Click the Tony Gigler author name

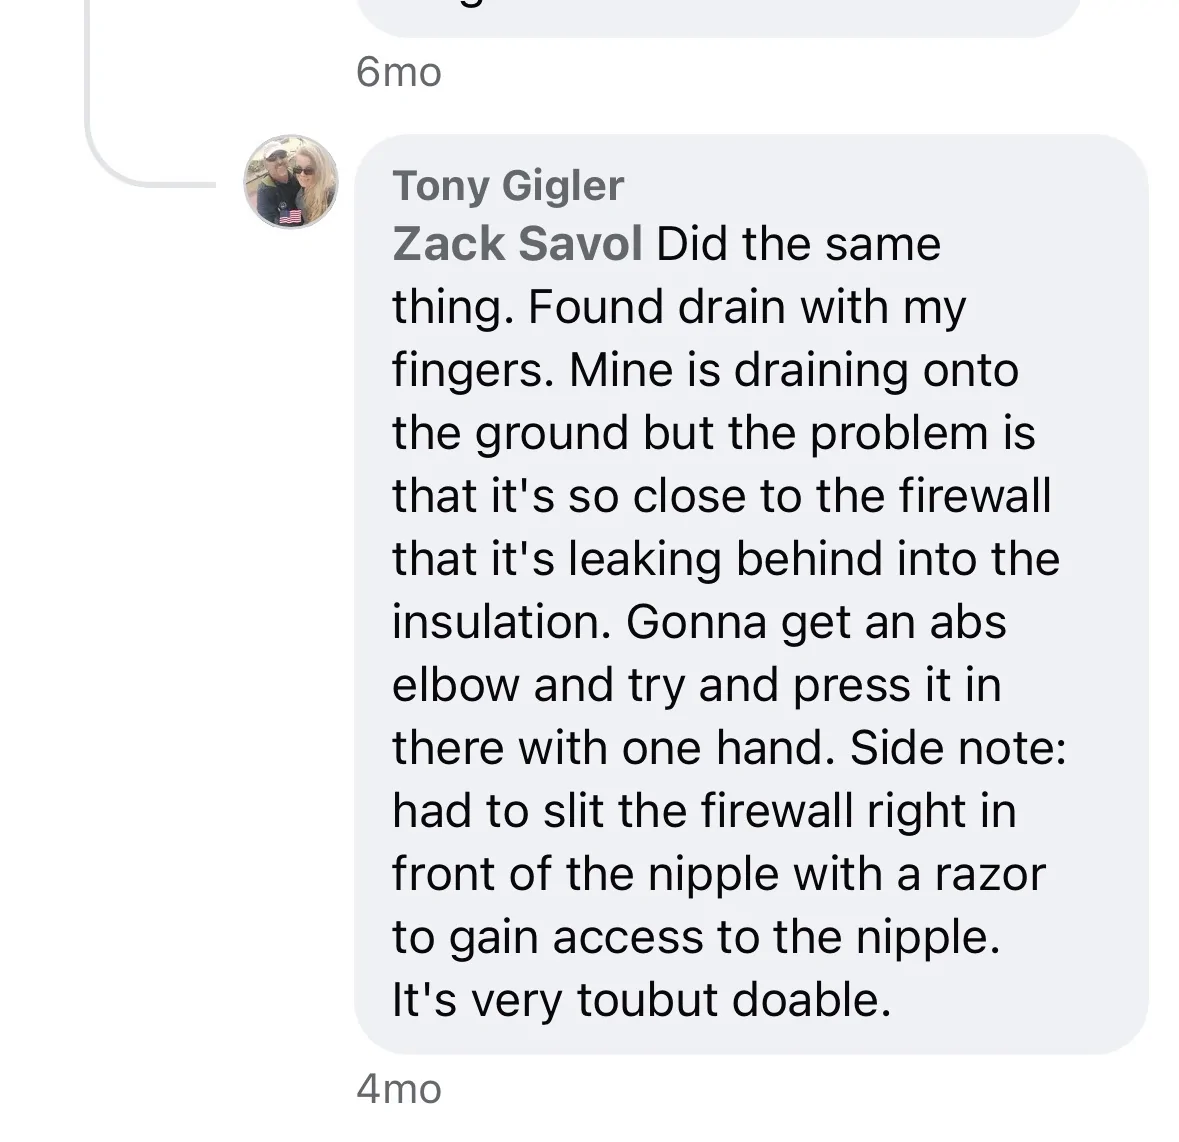point(508,186)
